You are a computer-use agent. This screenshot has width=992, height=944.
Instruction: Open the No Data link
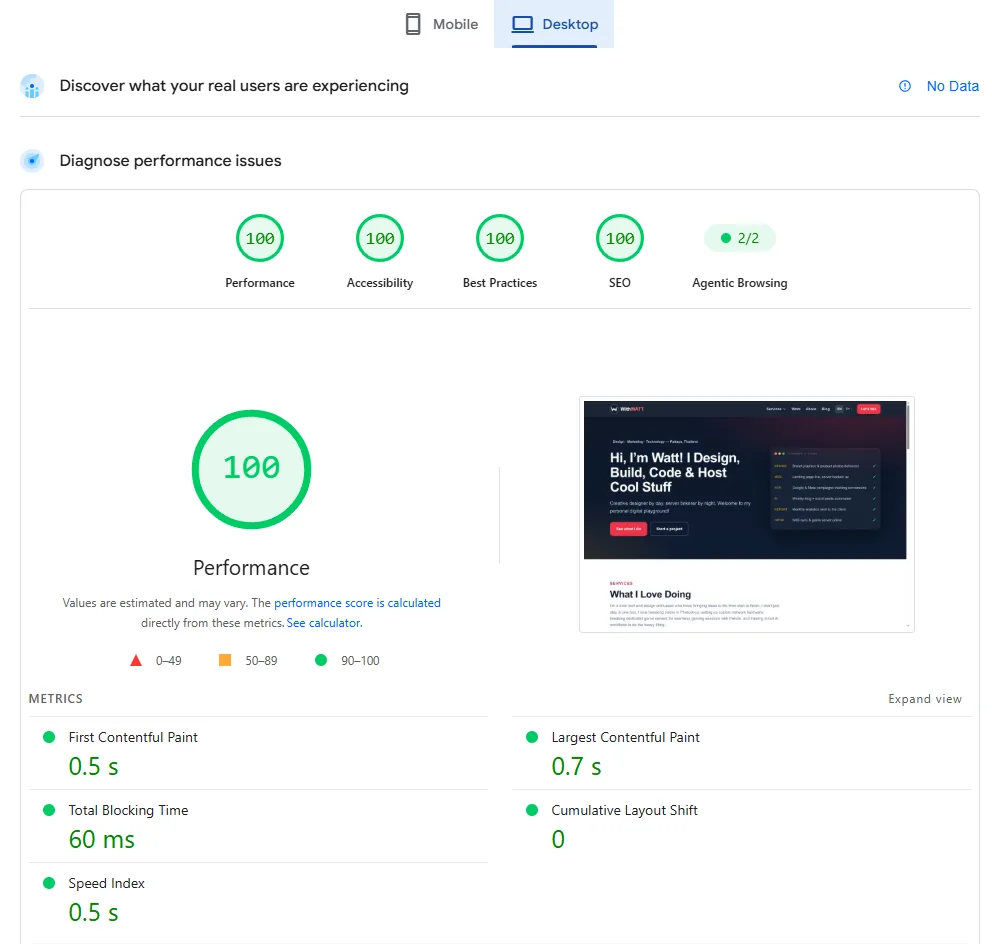(952, 86)
